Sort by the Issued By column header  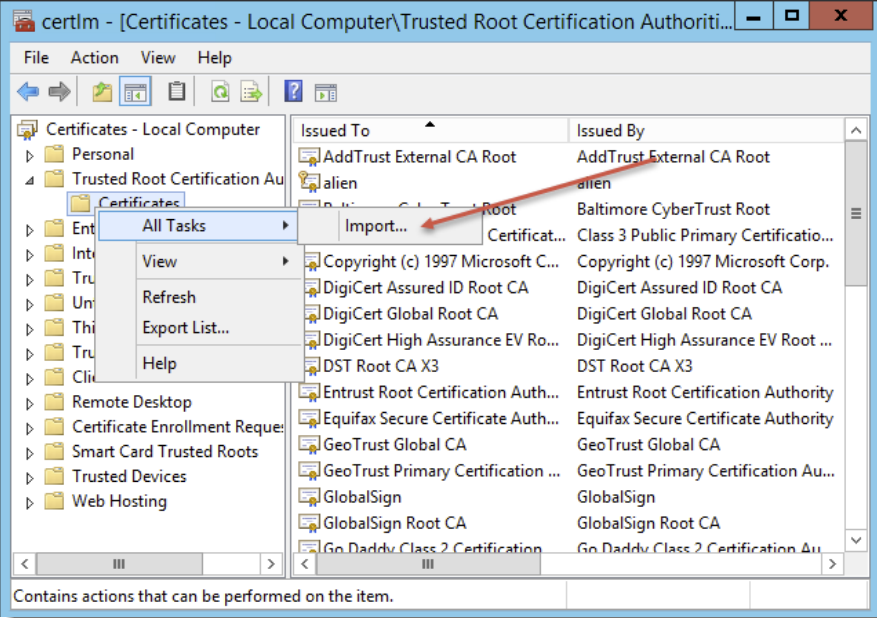tap(706, 130)
